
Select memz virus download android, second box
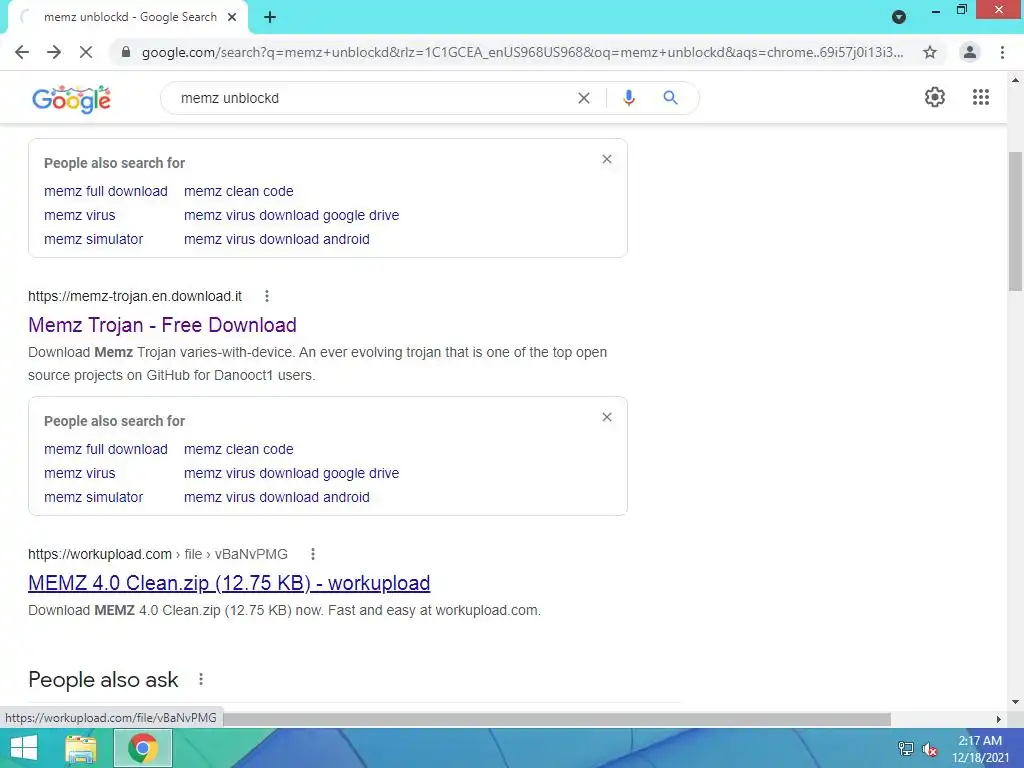[277, 498]
